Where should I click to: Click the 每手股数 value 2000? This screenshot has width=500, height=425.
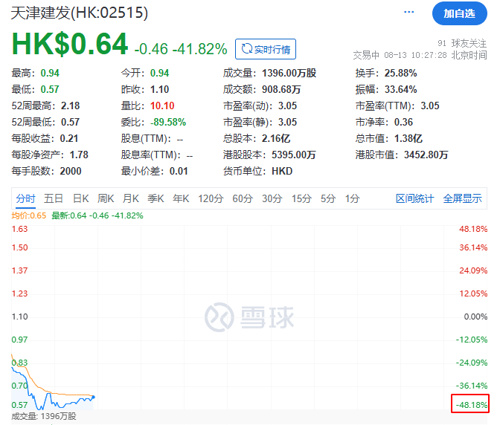click(71, 171)
